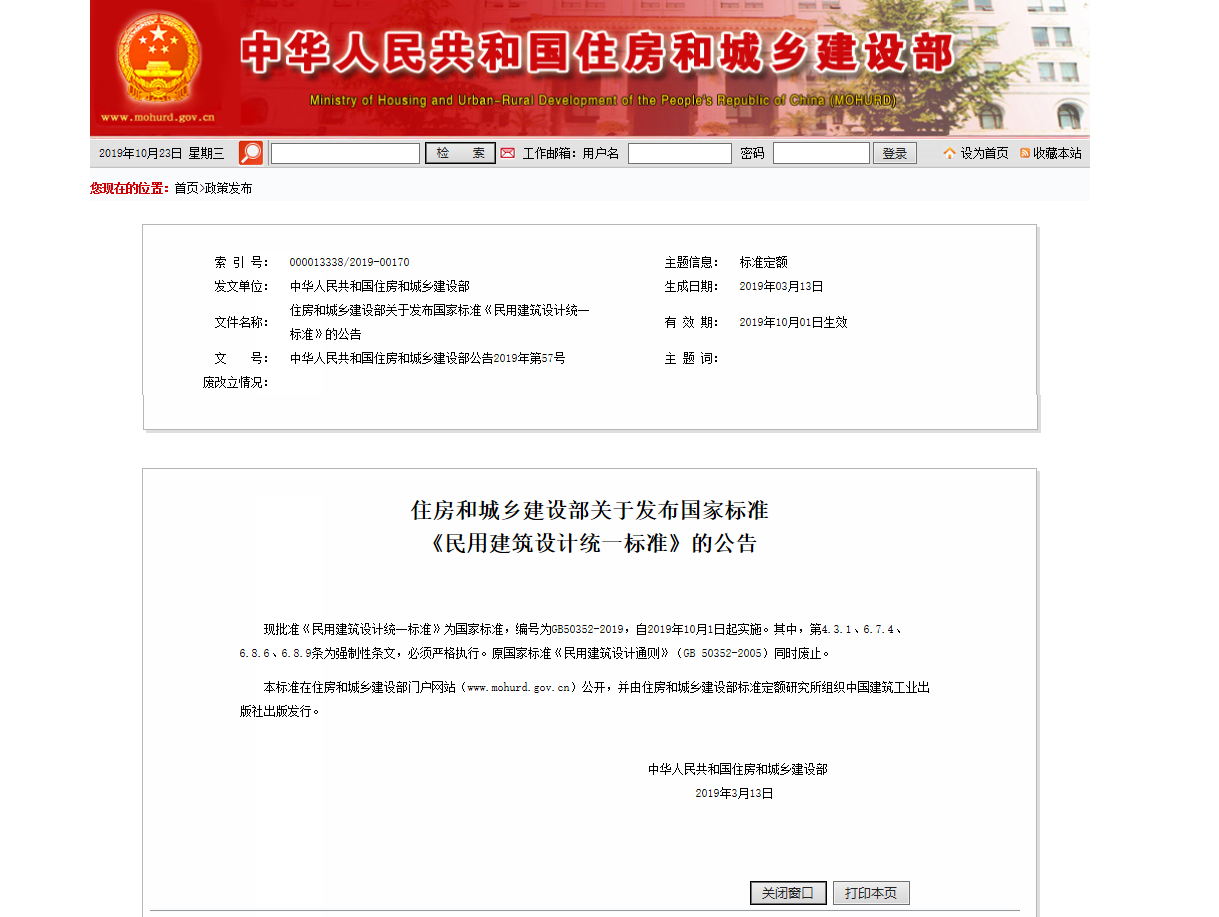The image size is (1219, 917).
Task: Click the orange magnifier search icon
Action: (x=251, y=153)
